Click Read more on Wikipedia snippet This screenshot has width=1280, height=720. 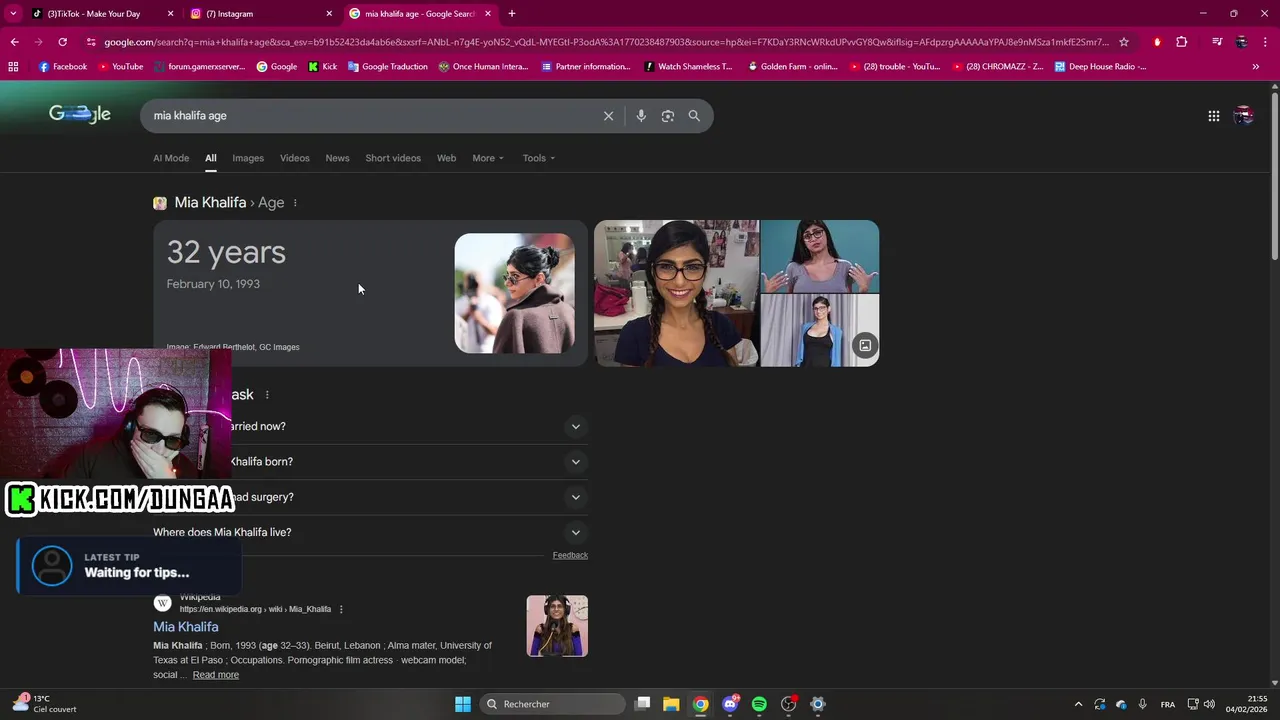pyautogui.click(x=215, y=675)
